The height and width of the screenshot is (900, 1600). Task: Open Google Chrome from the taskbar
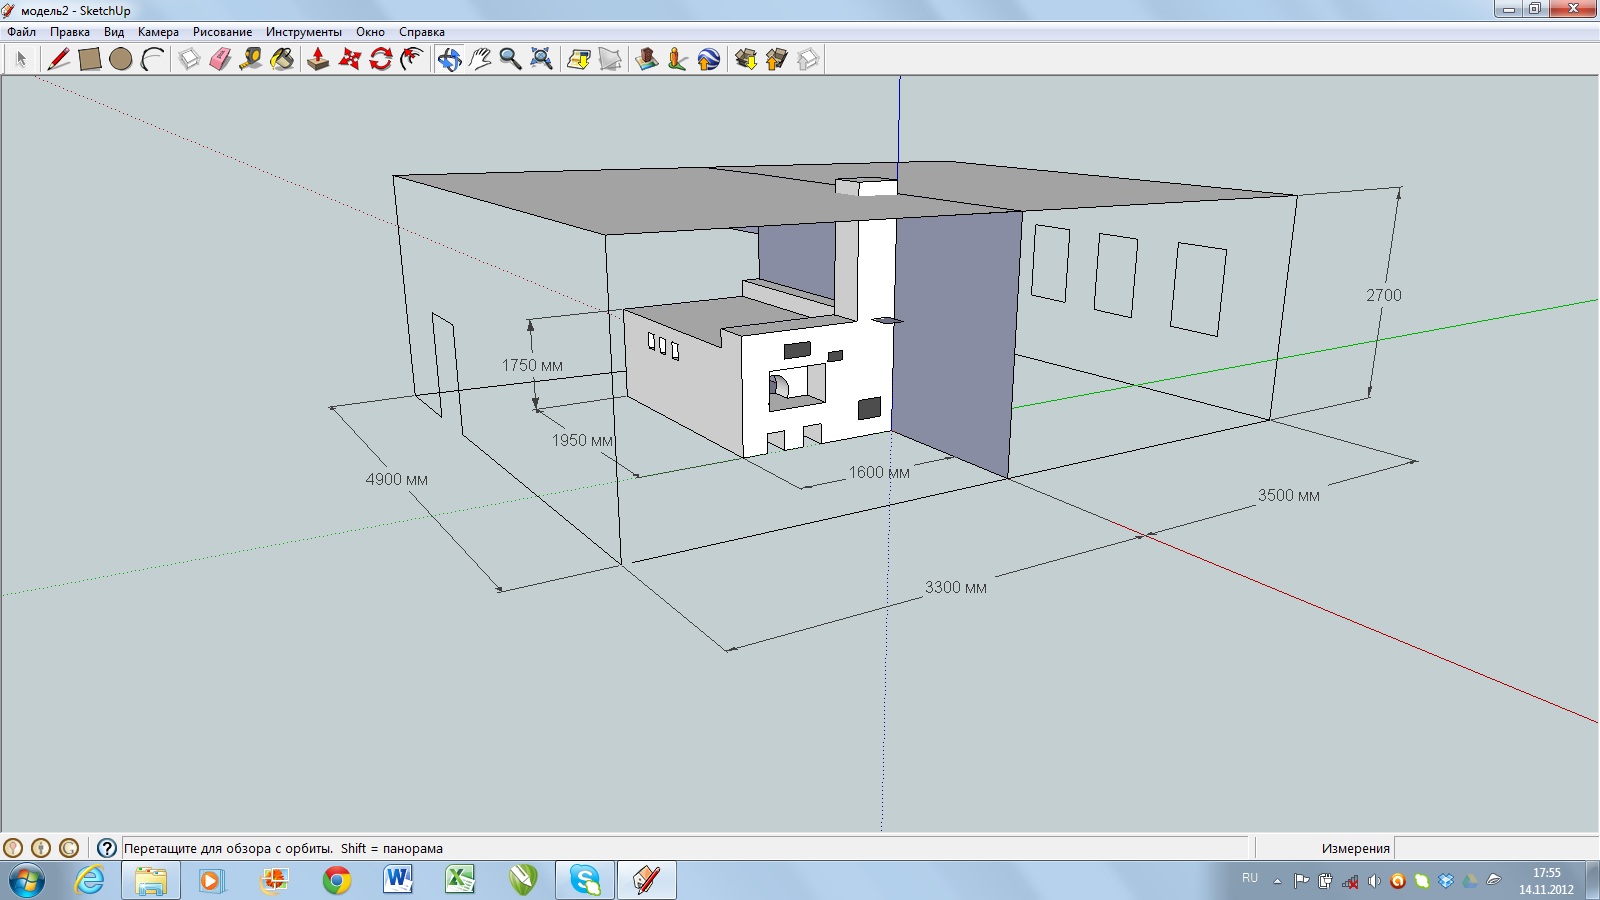coord(337,880)
